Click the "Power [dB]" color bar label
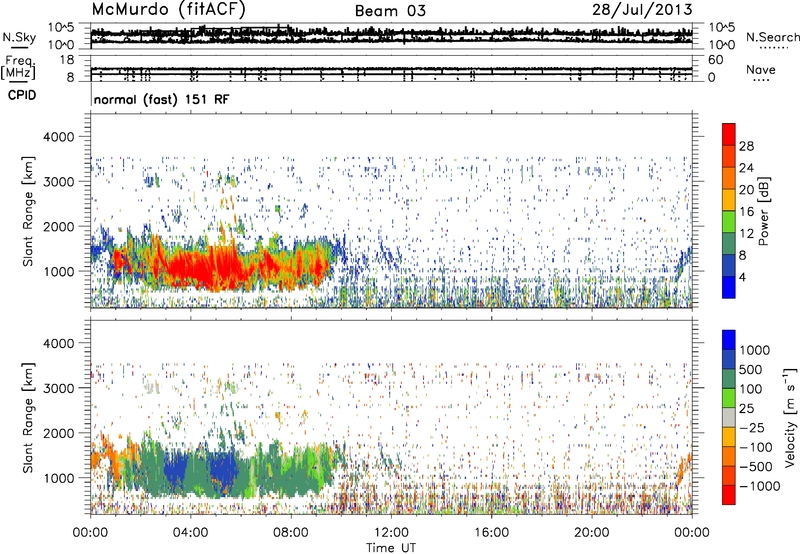The height and width of the screenshot is (554, 800). coord(763,211)
